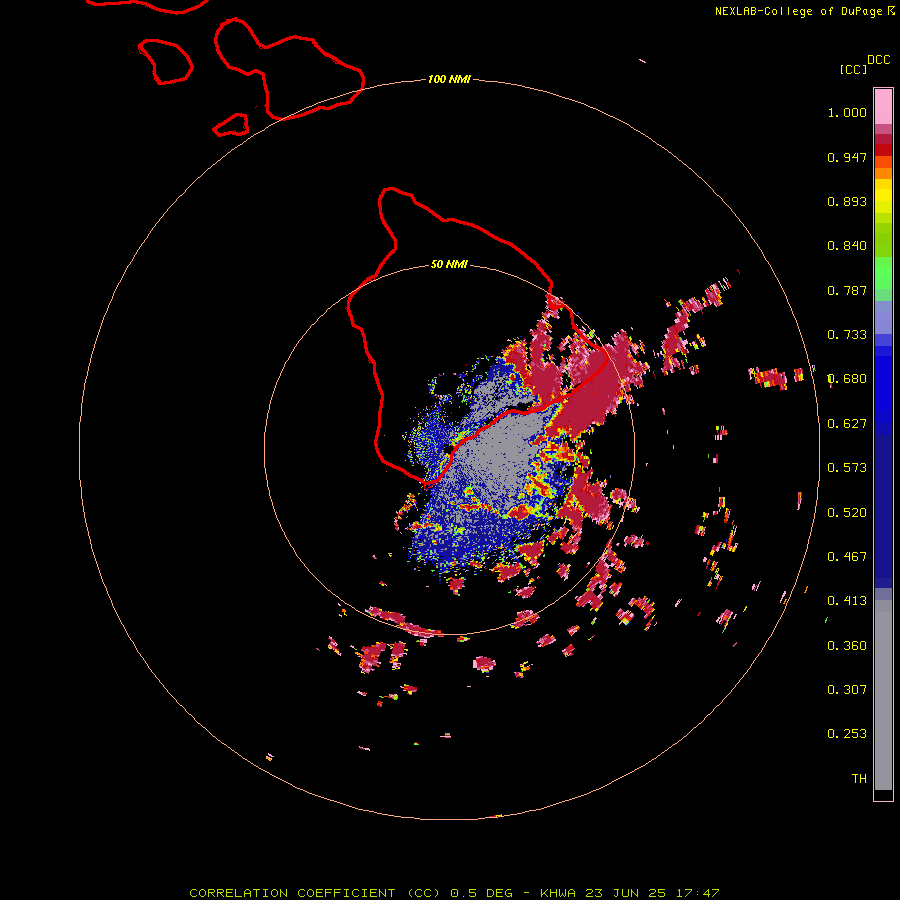Select the 0.520 legend value
900x900 pixels.
tap(847, 513)
